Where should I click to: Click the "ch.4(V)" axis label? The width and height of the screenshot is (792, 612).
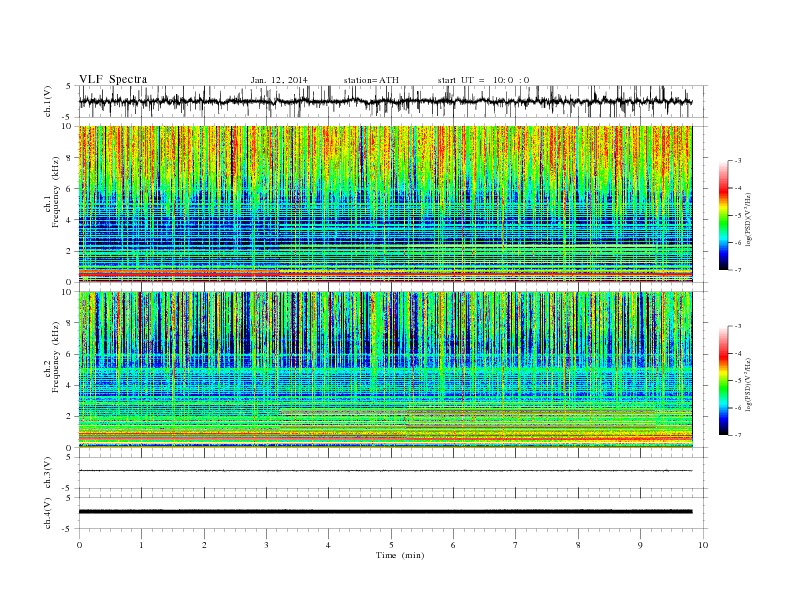(x=48, y=513)
